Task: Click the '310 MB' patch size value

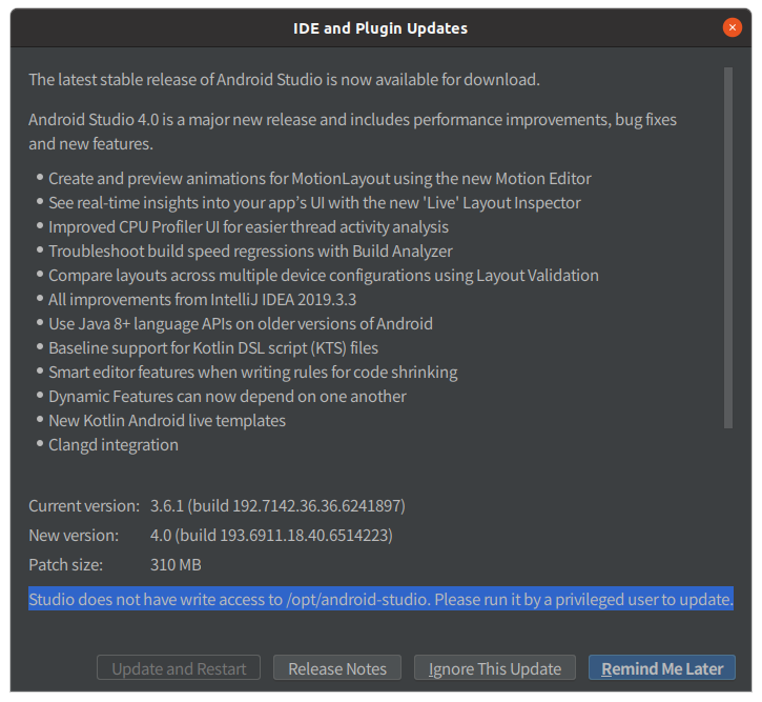Action: [x=175, y=565]
